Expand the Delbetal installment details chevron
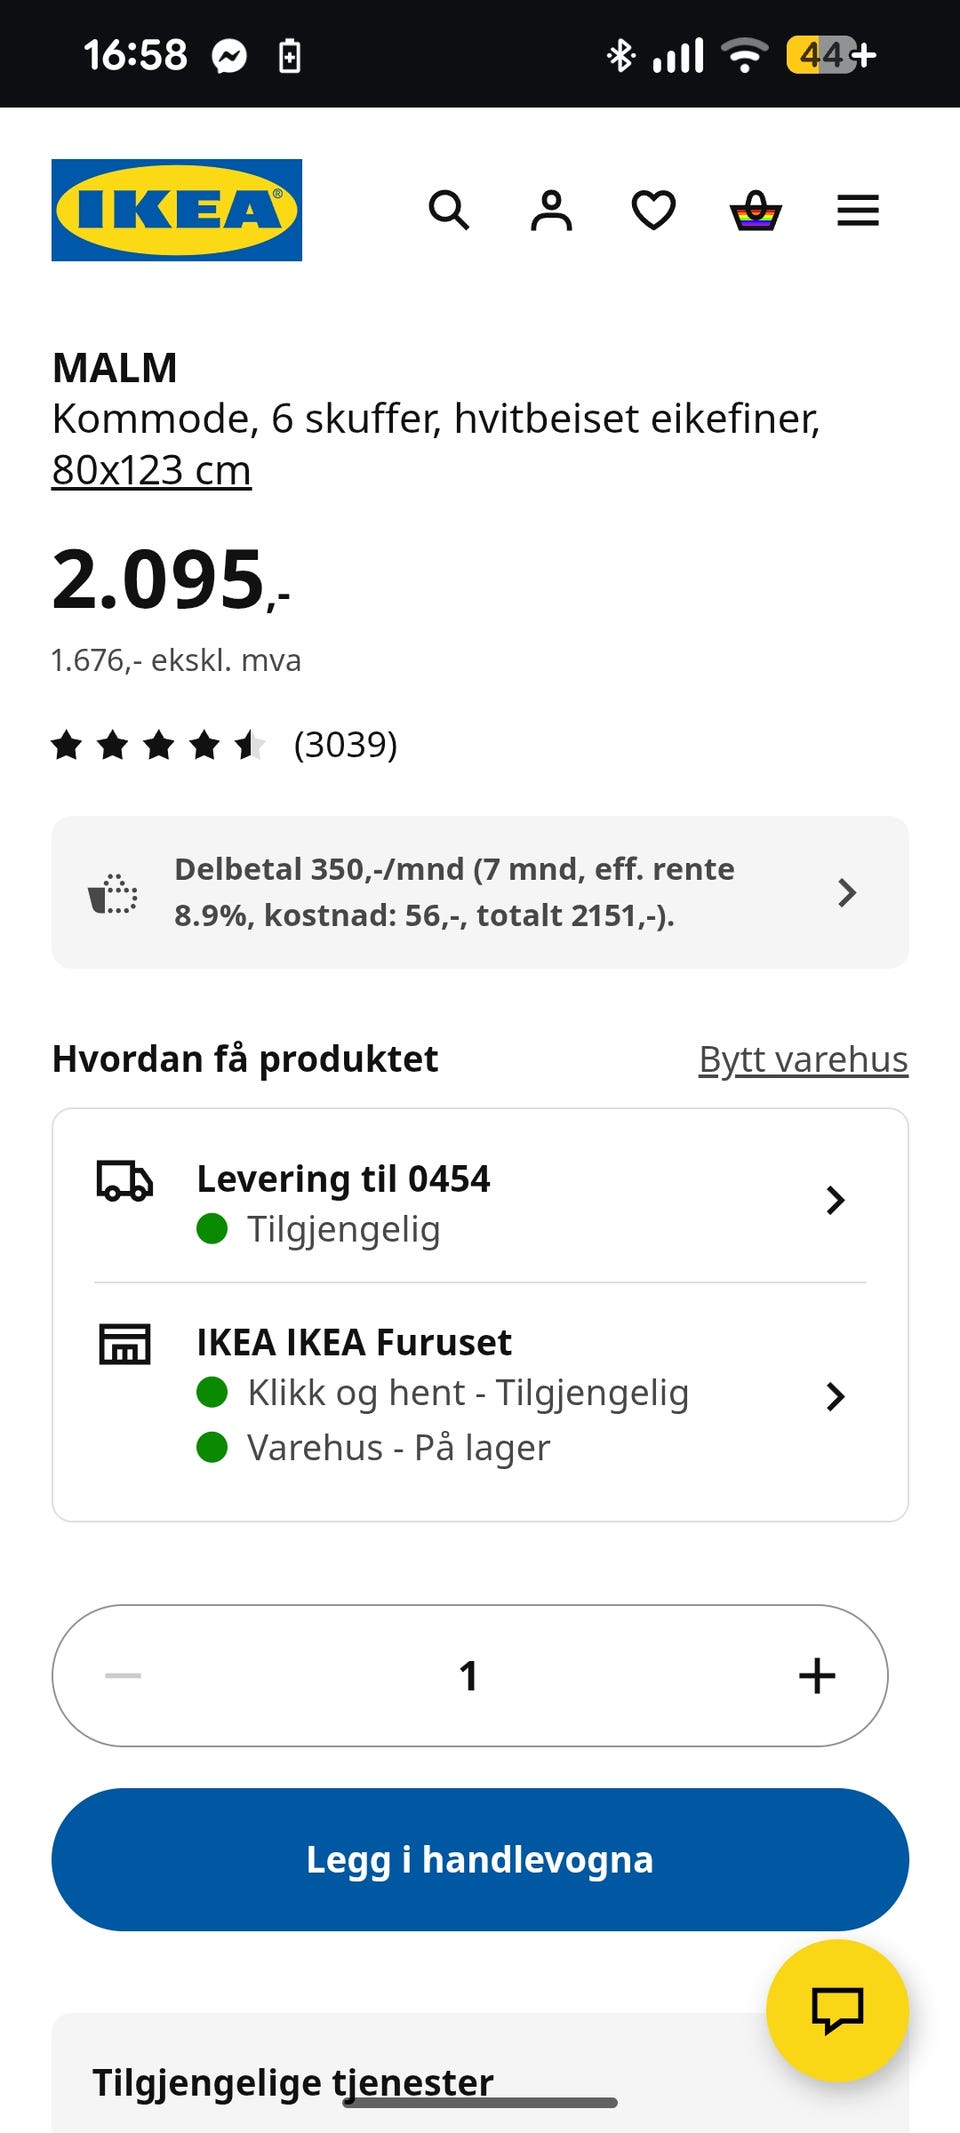Viewport: 960px width, 2133px height. point(846,893)
